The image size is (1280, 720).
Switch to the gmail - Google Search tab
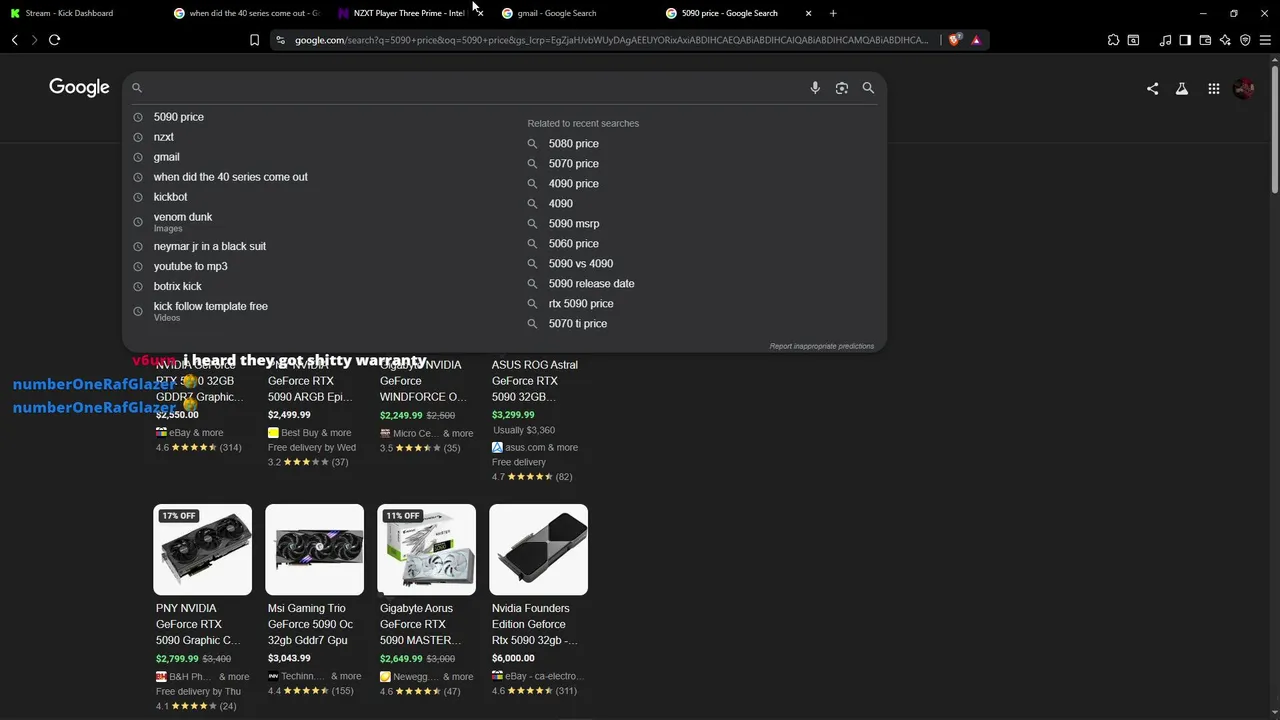coord(574,13)
